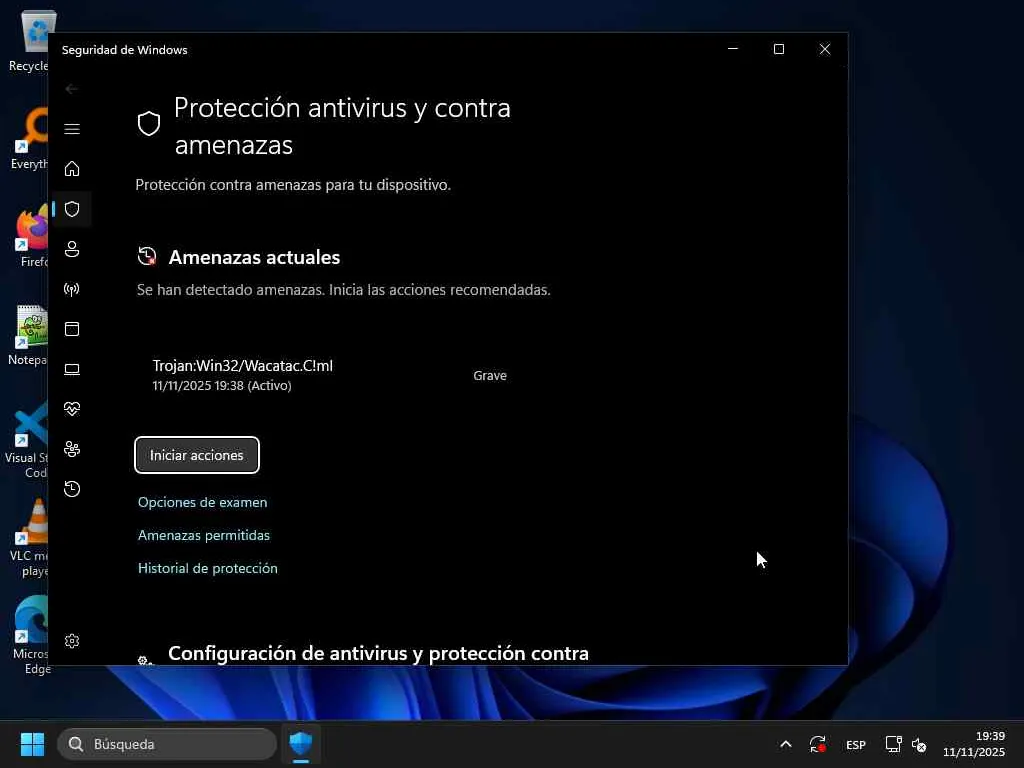Show hidden tray icons chevron
The height and width of the screenshot is (768, 1024).
point(786,744)
